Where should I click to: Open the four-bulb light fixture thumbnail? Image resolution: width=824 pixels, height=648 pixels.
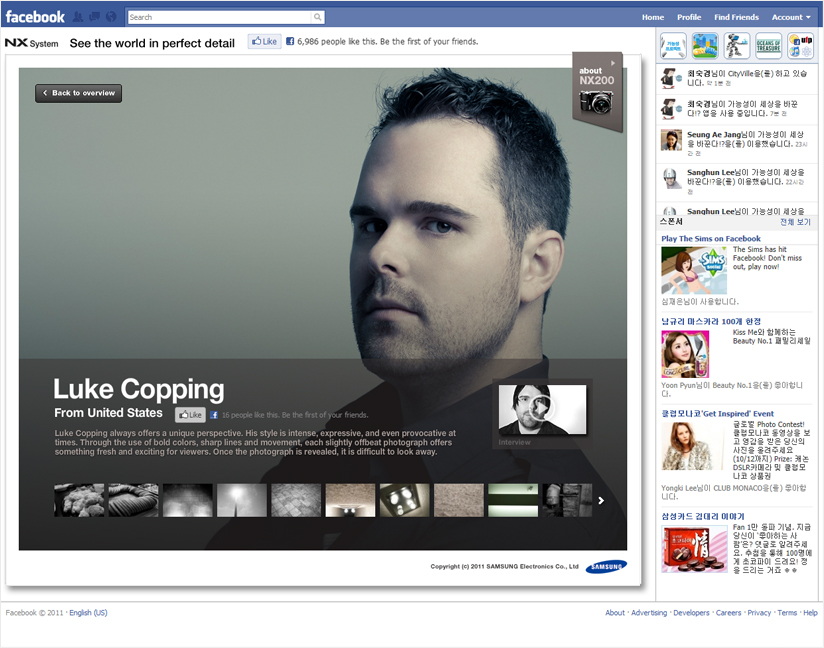point(405,500)
